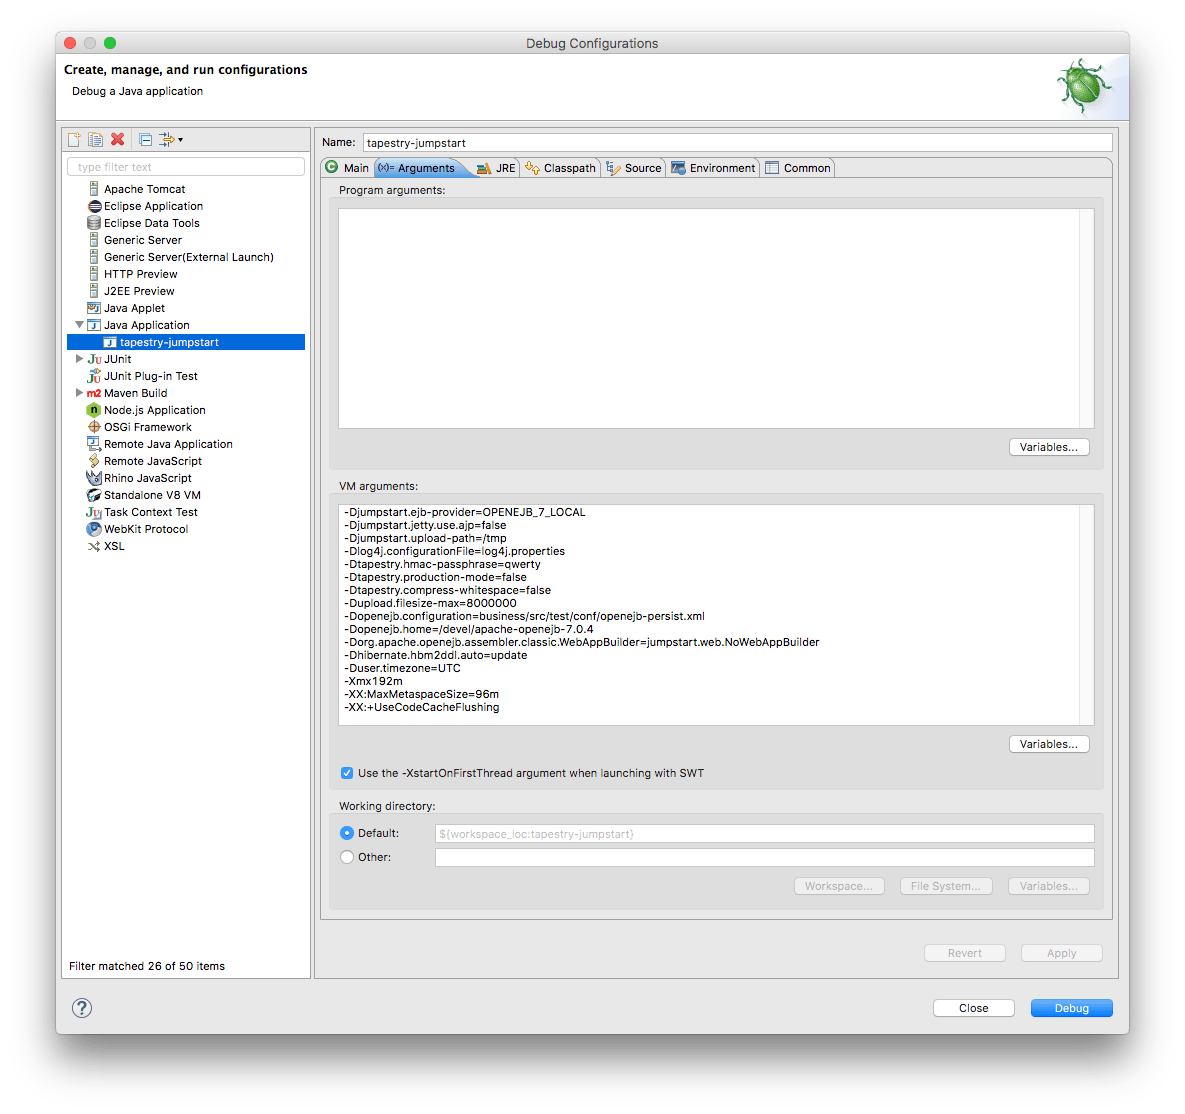Select the Other working directory radio
Viewport: 1185px width, 1114px height.
click(347, 857)
